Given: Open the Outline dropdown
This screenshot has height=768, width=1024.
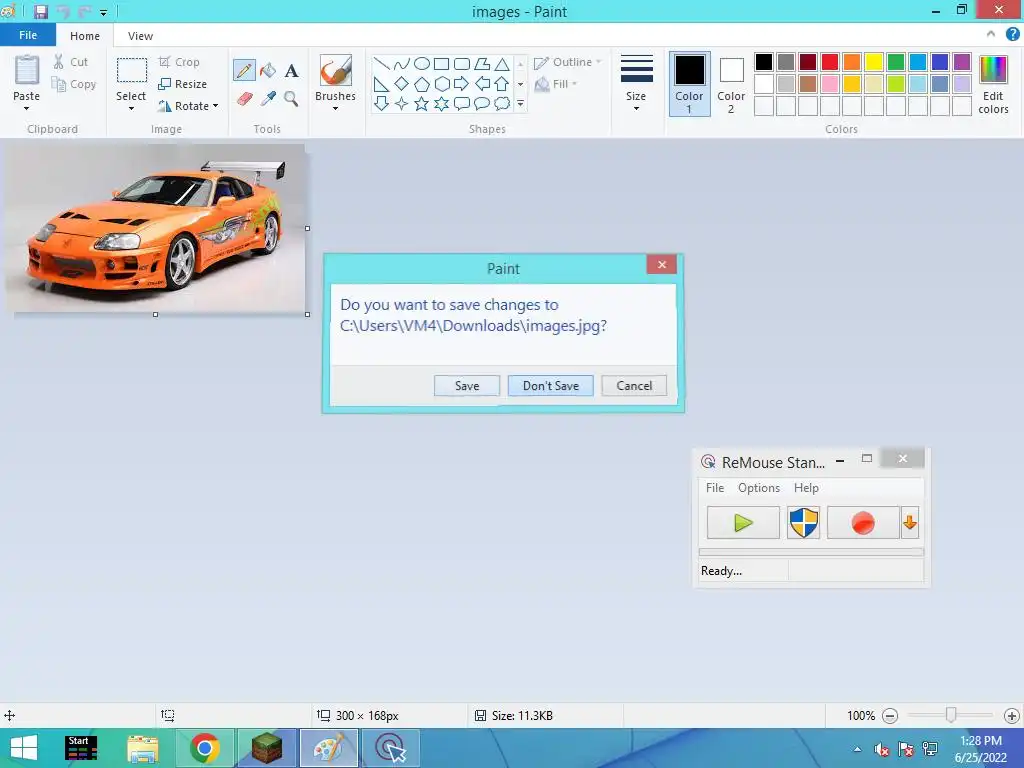Looking at the screenshot, I should coord(568,62).
